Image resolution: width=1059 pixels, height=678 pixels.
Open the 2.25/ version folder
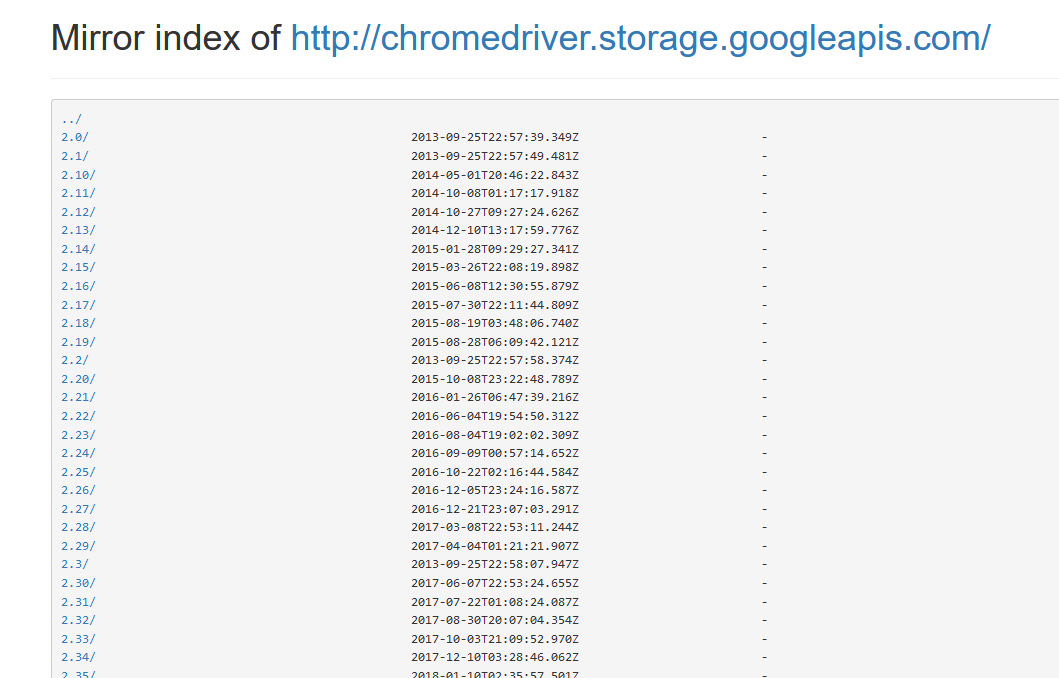(71, 471)
